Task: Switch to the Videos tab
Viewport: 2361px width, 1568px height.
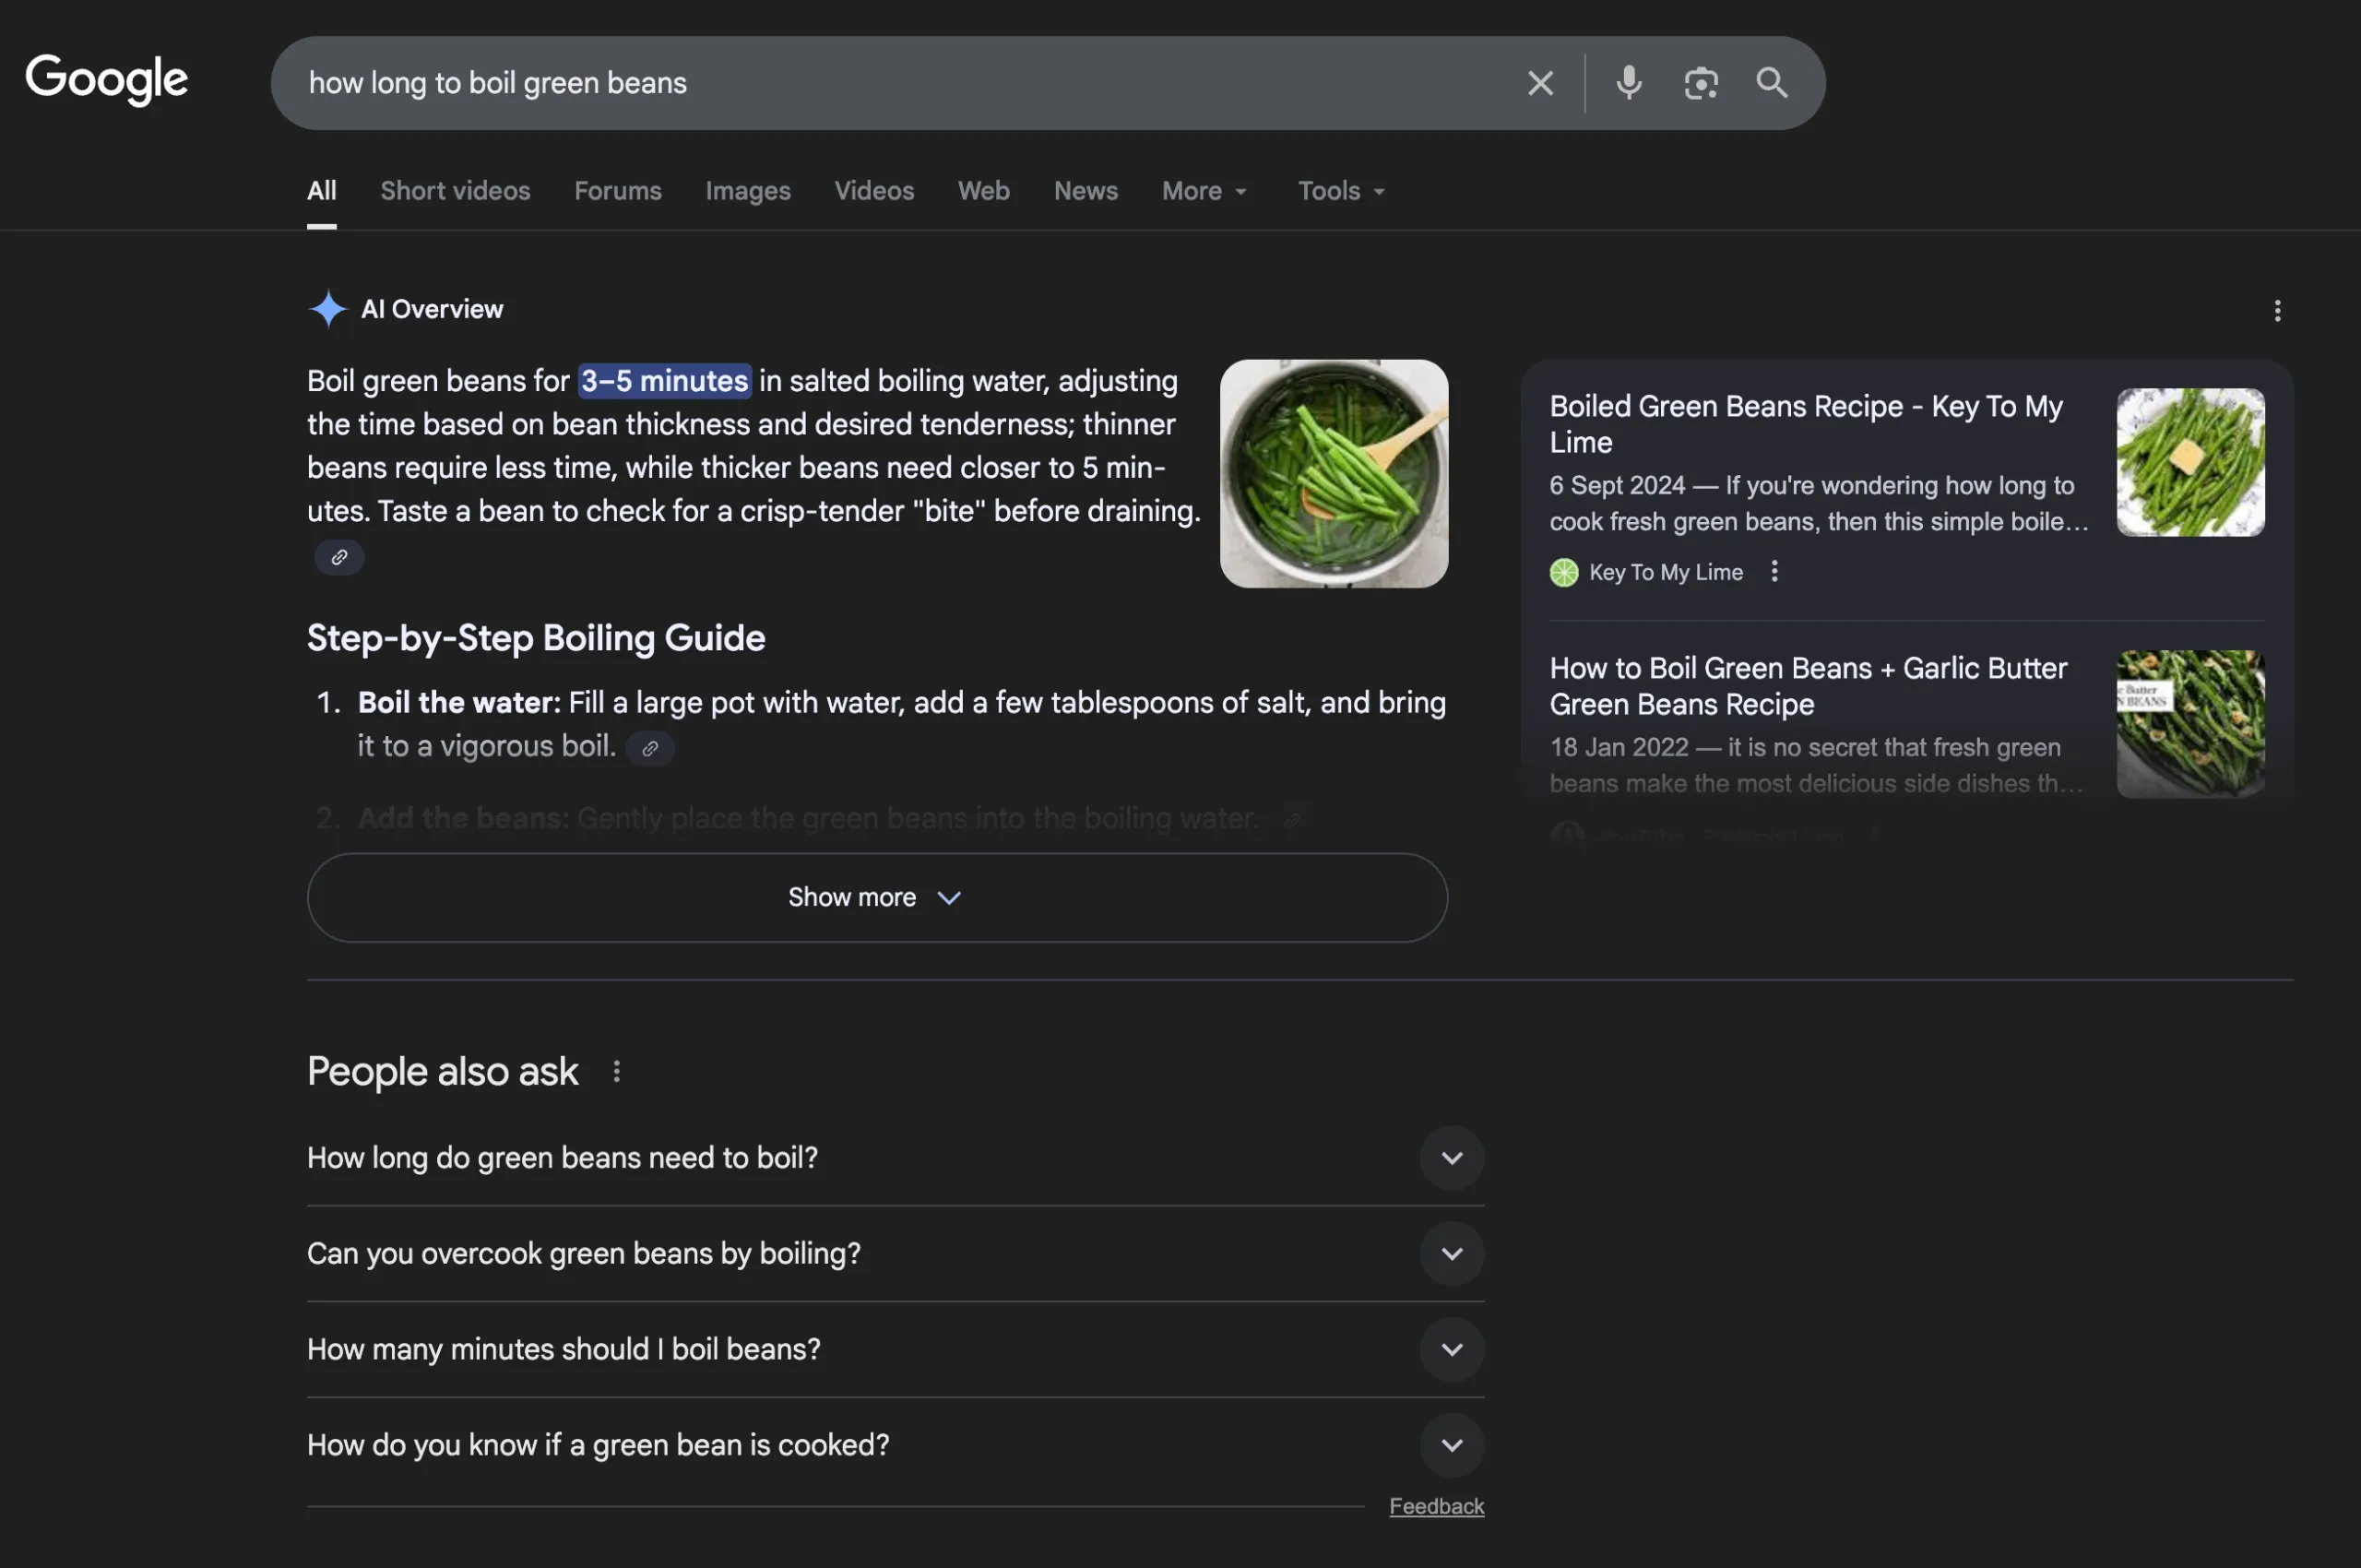Action: click(x=874, y=191)
